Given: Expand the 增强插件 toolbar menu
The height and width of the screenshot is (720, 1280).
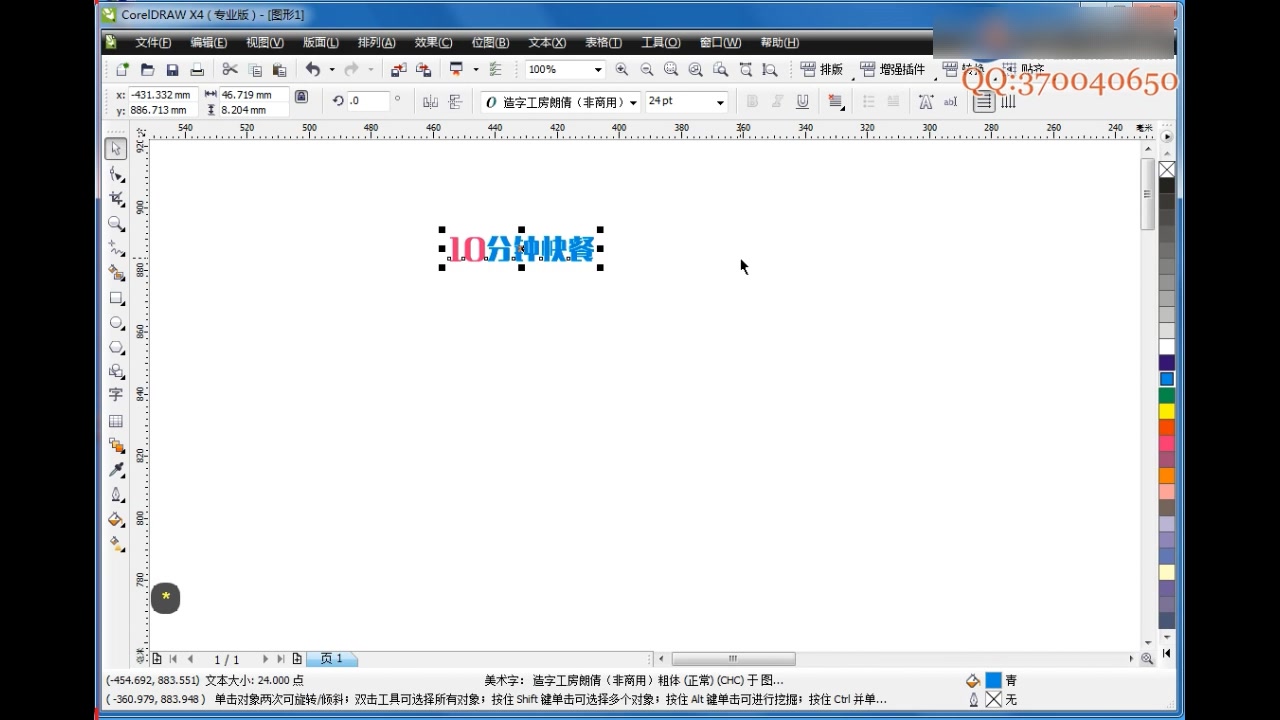Looking at the screenshot, I should (893, 70).
